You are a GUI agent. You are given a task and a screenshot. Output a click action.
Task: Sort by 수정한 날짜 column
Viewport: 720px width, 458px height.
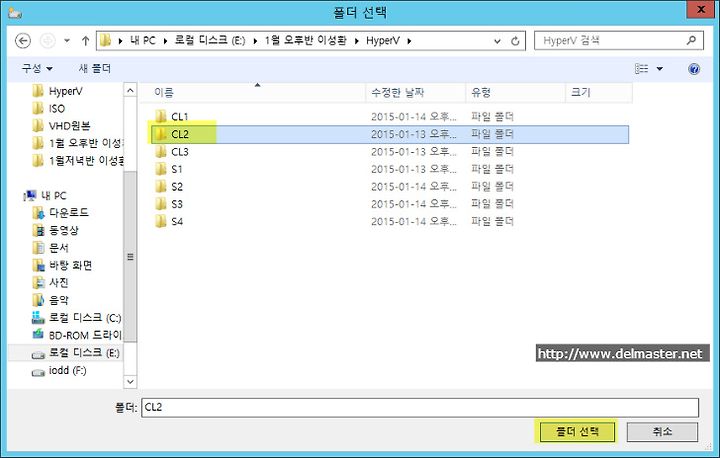click(x=416, y=92)
